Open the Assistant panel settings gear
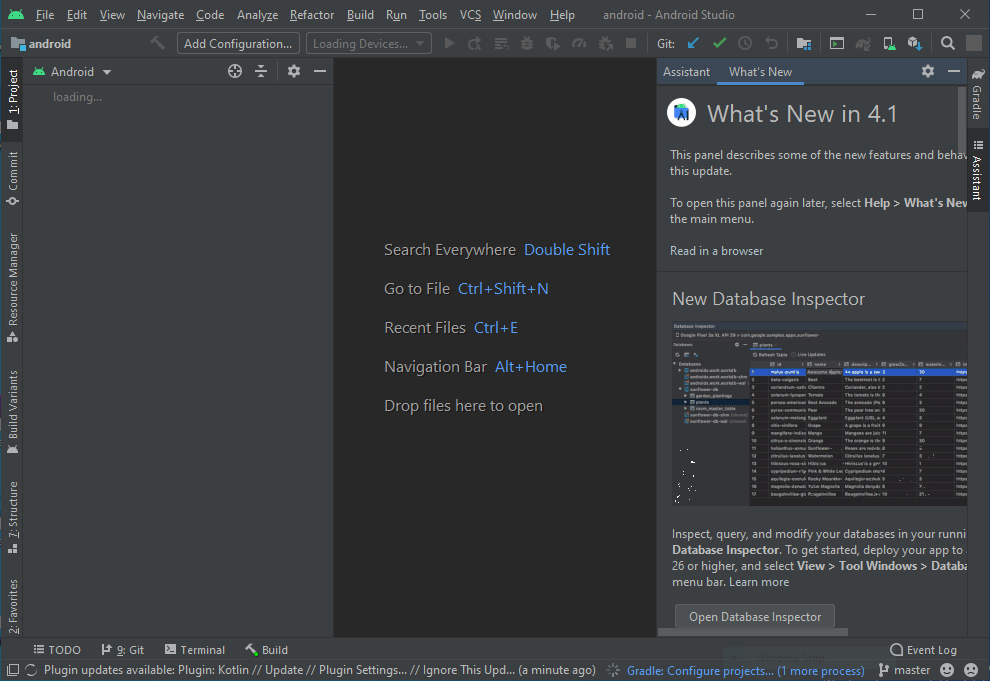Viewport: 990px width, 681px height. [927, 71]
